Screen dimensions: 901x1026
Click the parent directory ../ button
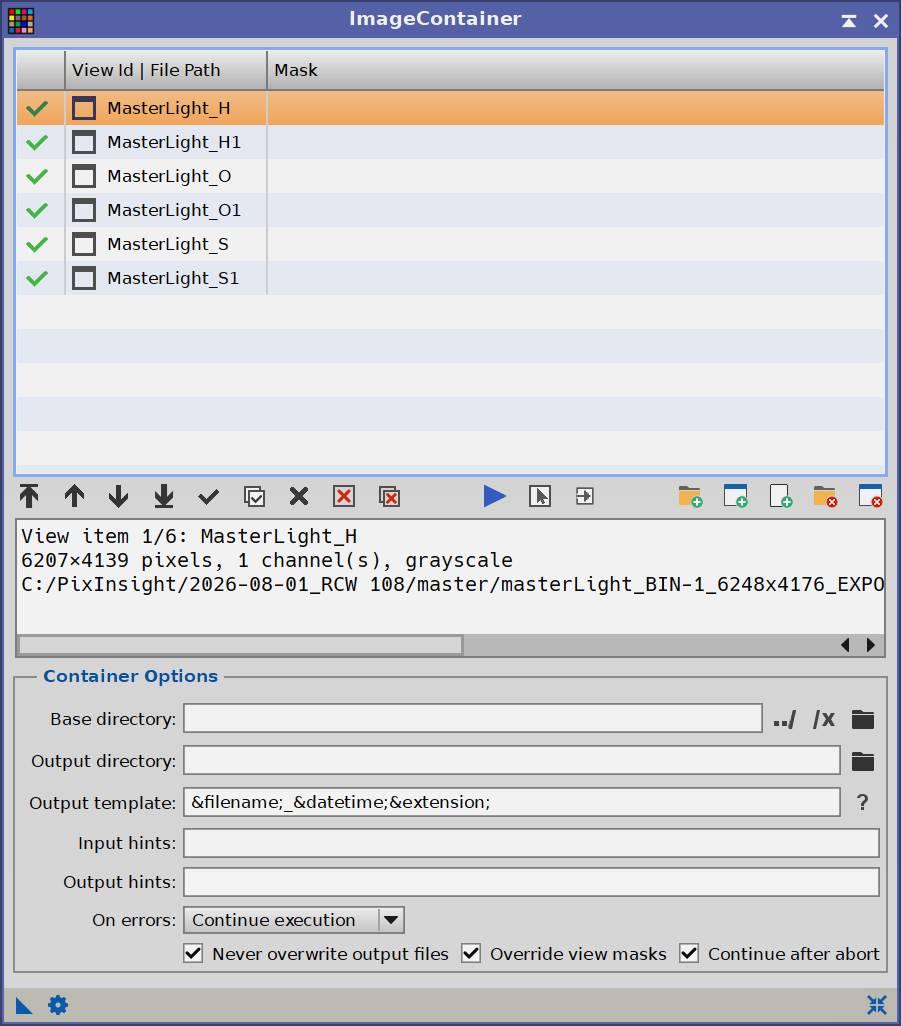click(785, 719)
